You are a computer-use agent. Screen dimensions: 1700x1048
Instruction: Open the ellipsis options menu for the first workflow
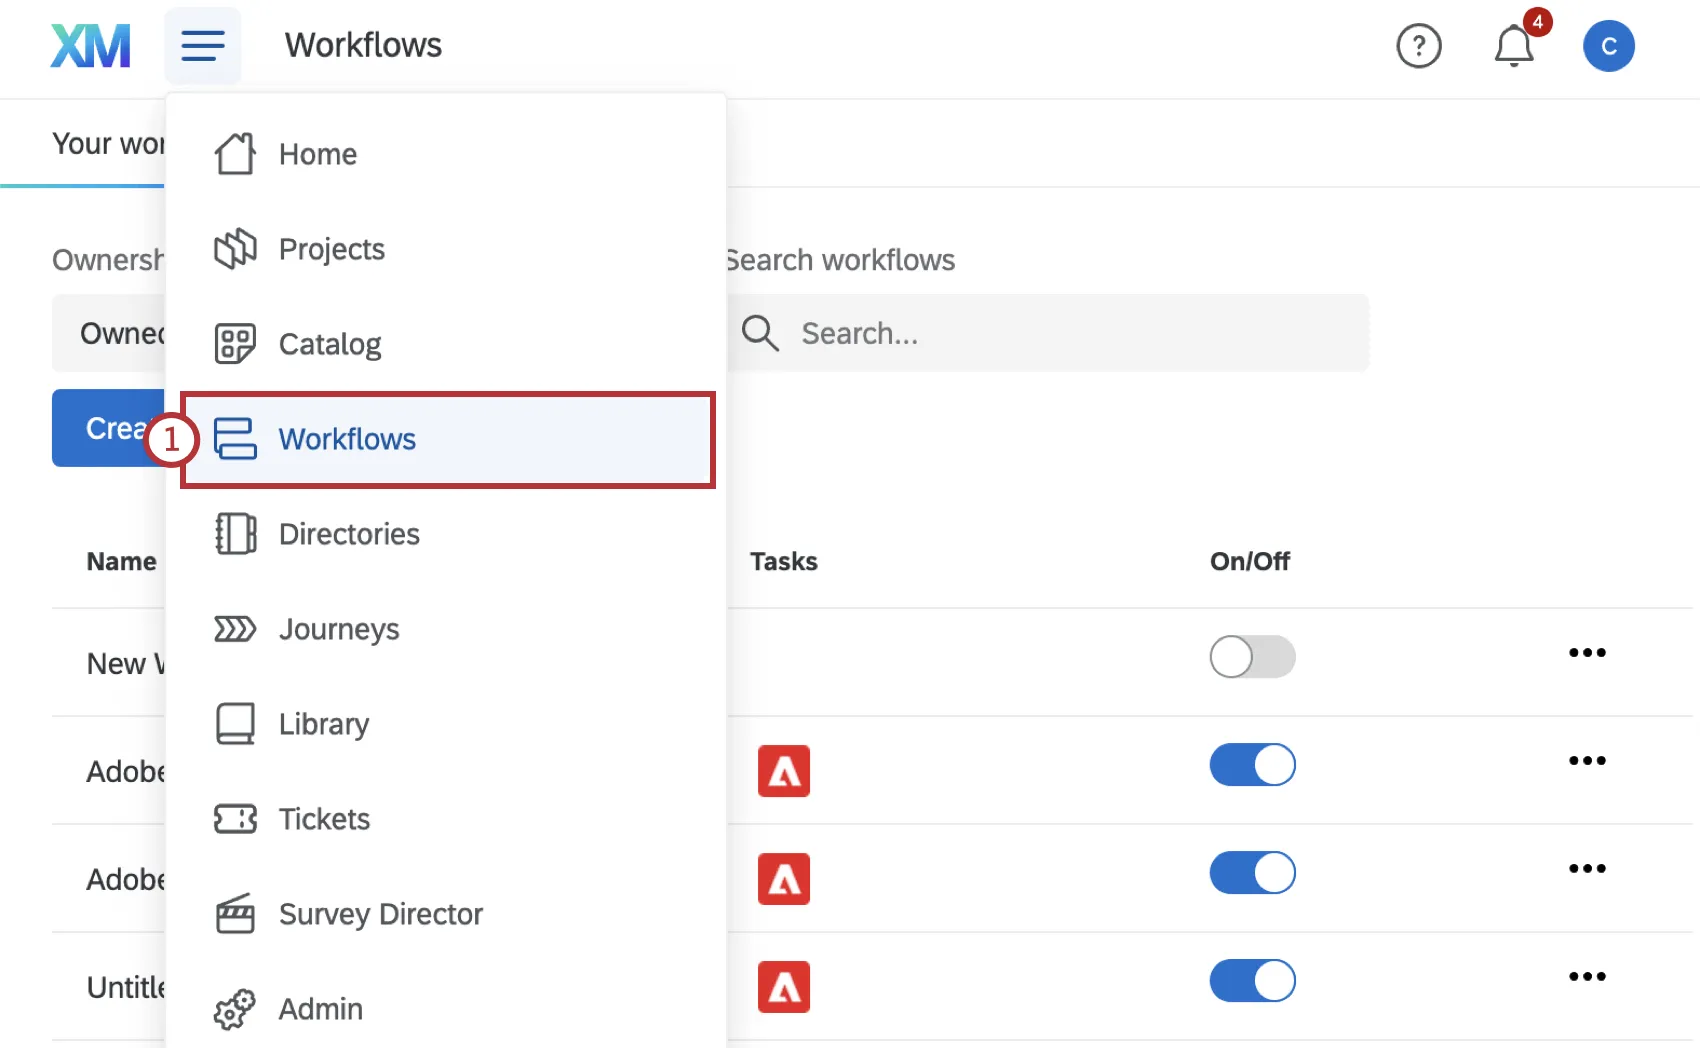click(1586, 653)
